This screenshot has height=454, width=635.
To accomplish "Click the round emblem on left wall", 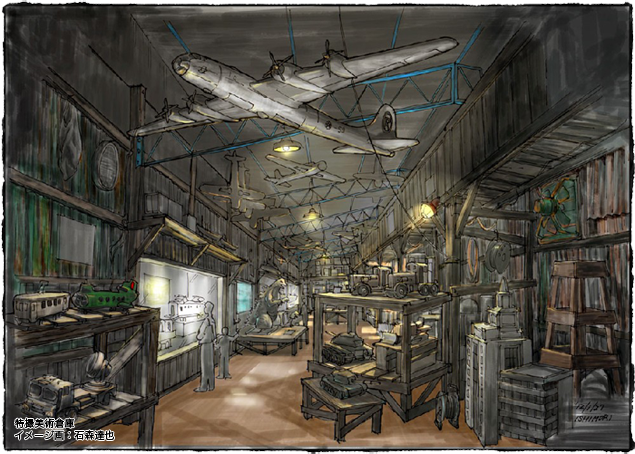I will pos(106,165).
